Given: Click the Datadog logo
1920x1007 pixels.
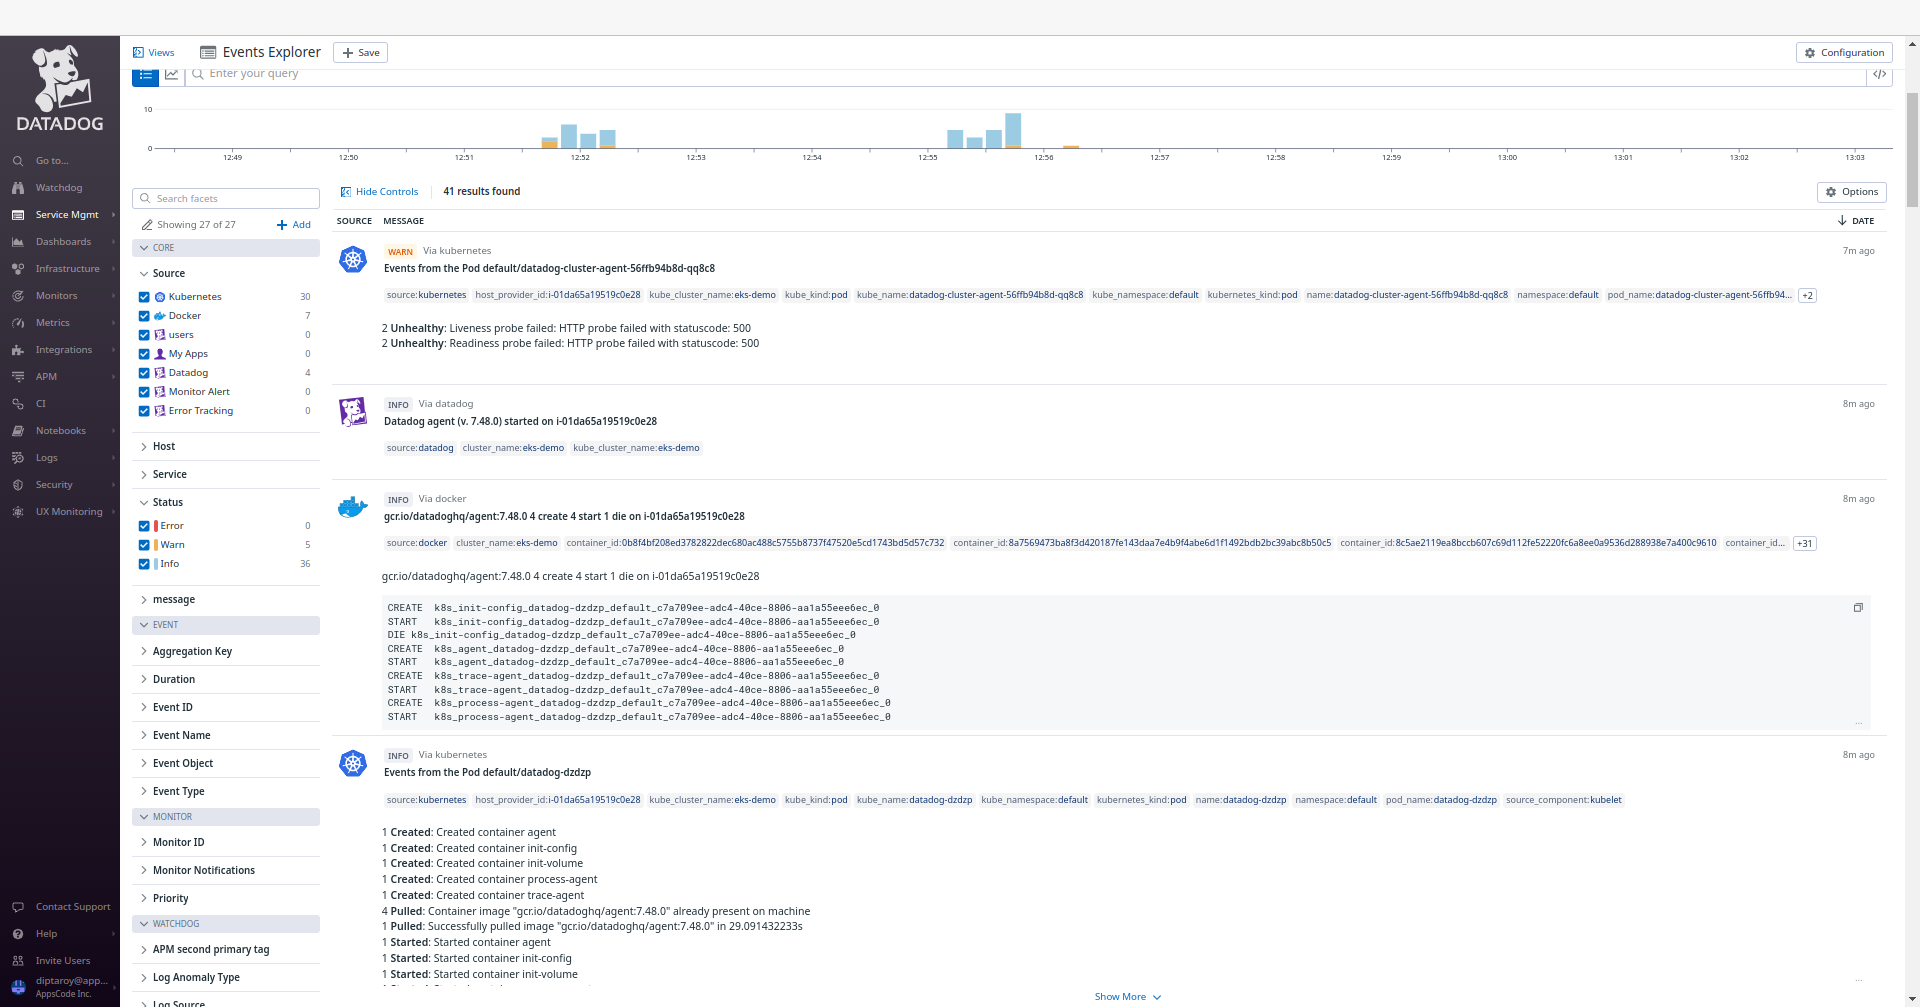Looking at the screenshot, I should (x=58, y=87).
